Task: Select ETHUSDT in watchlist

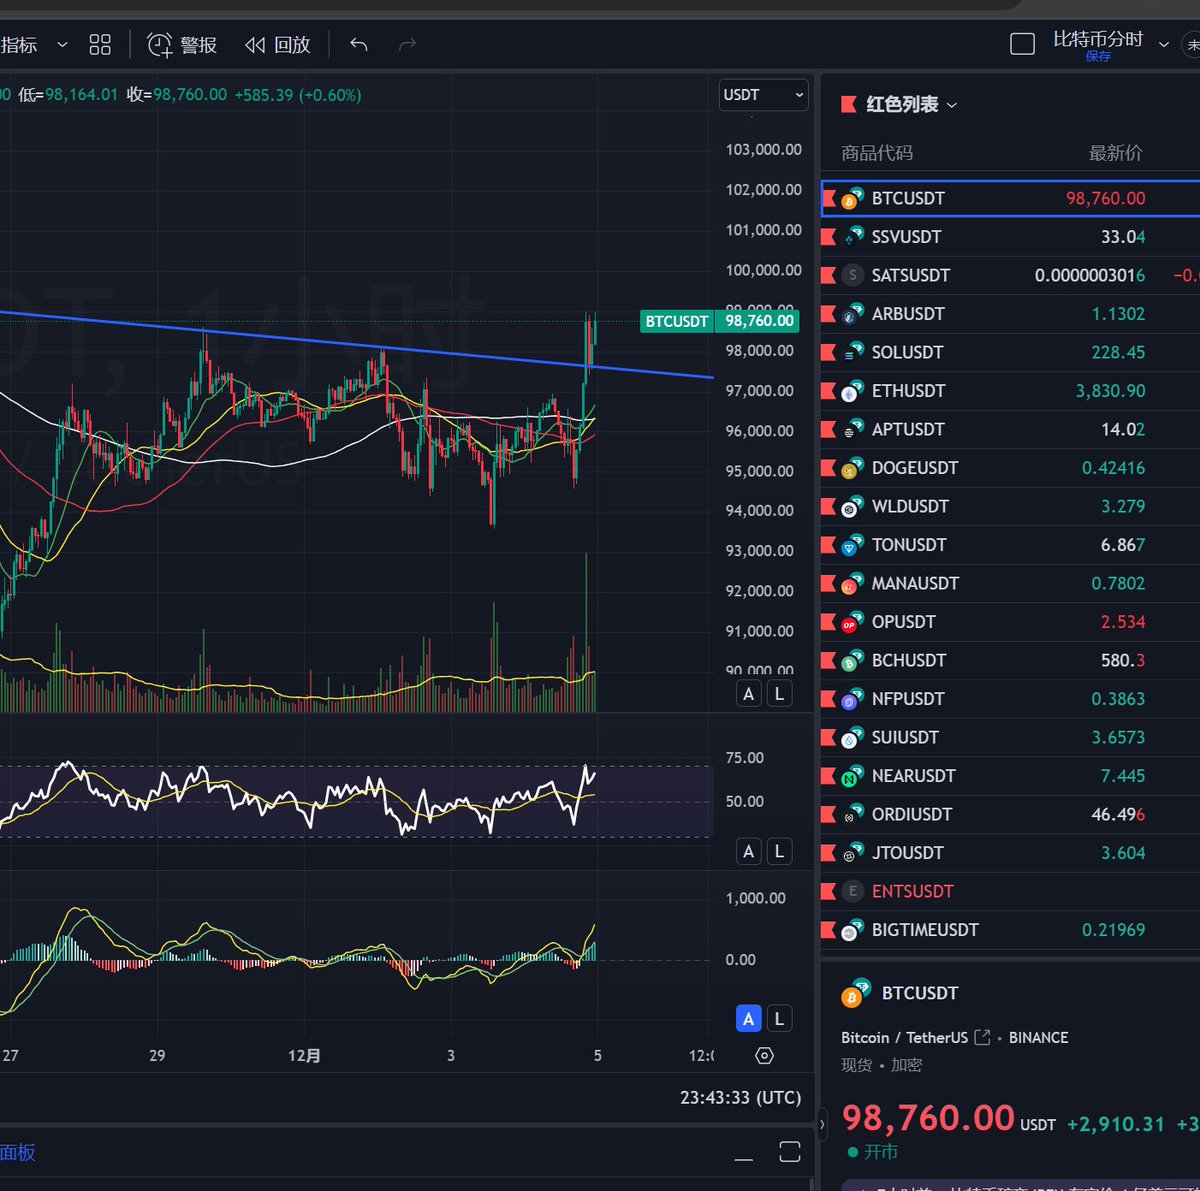Action: pyautogui.click(x=1010, y=391)
